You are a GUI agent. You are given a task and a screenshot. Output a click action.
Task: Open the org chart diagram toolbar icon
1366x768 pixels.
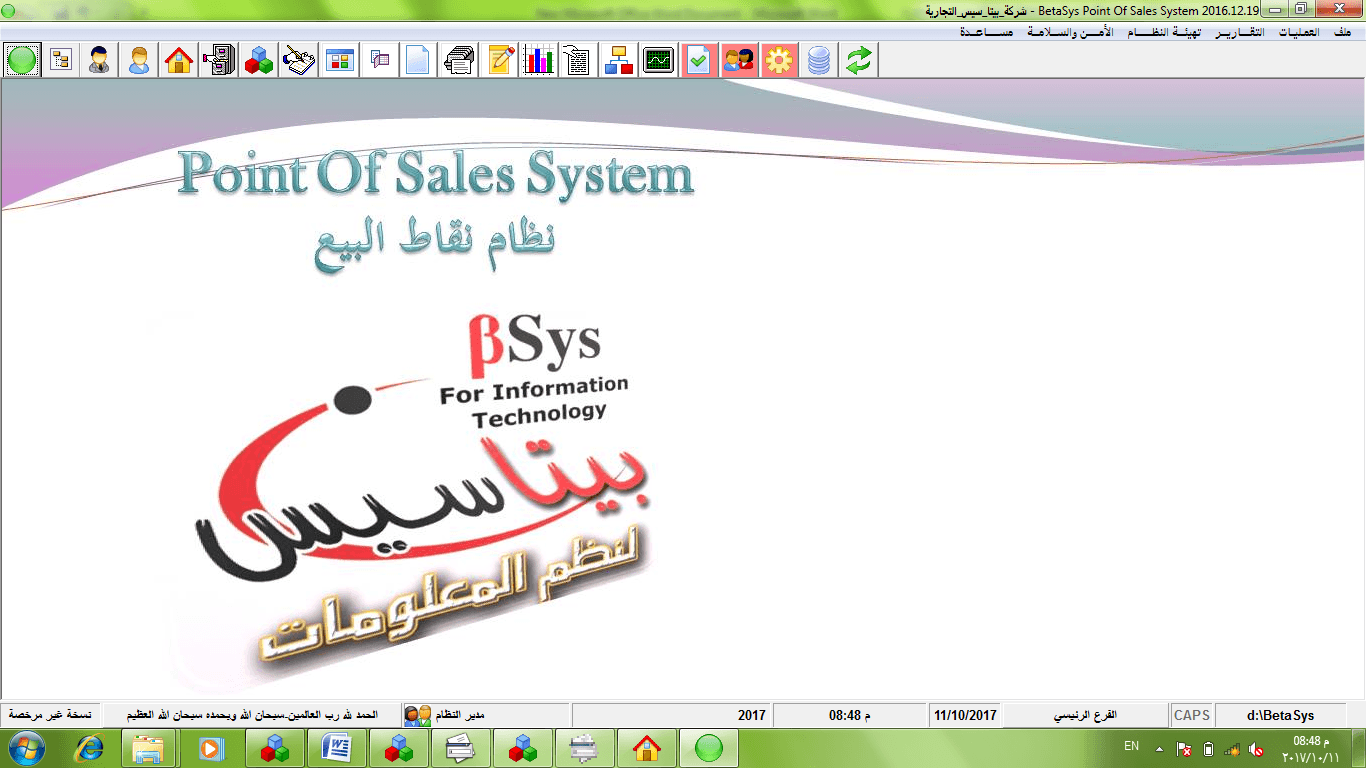click(619, 60)
